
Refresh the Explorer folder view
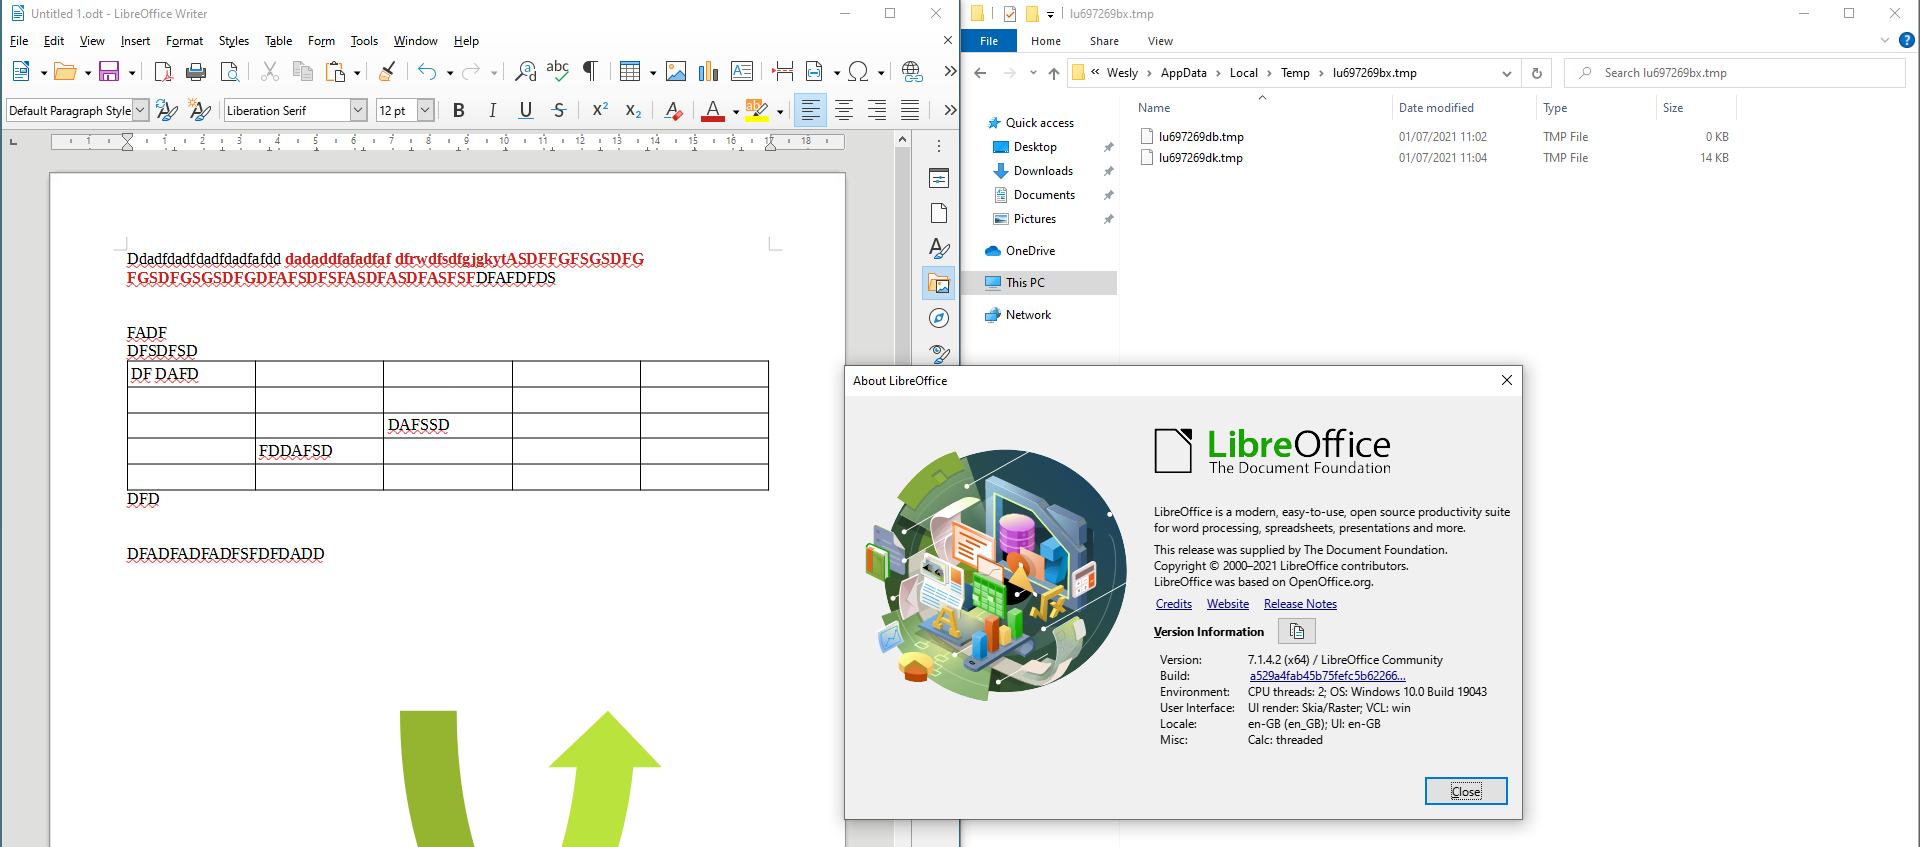coord(1537,73)
